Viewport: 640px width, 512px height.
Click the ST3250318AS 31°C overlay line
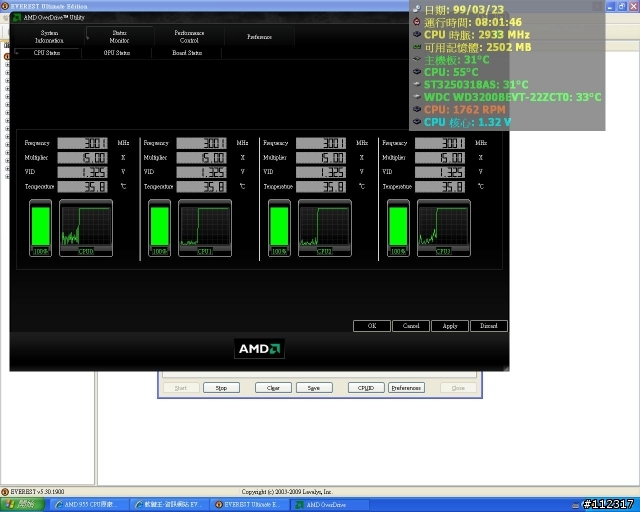click(476, 85)
